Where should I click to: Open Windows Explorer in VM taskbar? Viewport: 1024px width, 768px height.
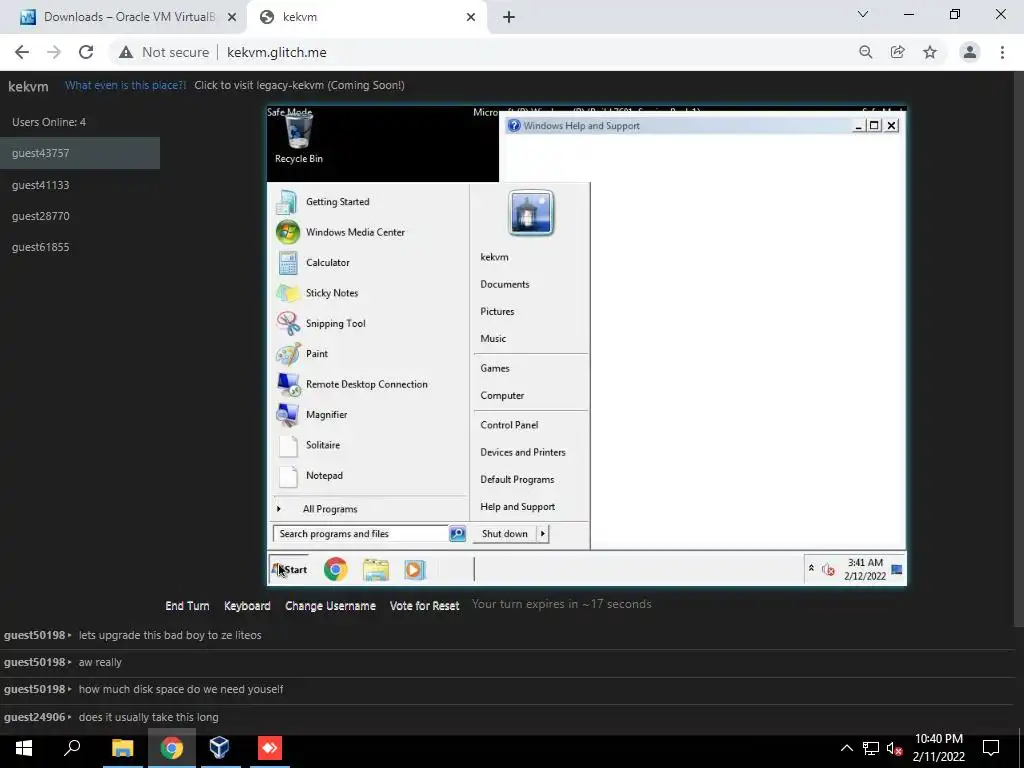376,569
